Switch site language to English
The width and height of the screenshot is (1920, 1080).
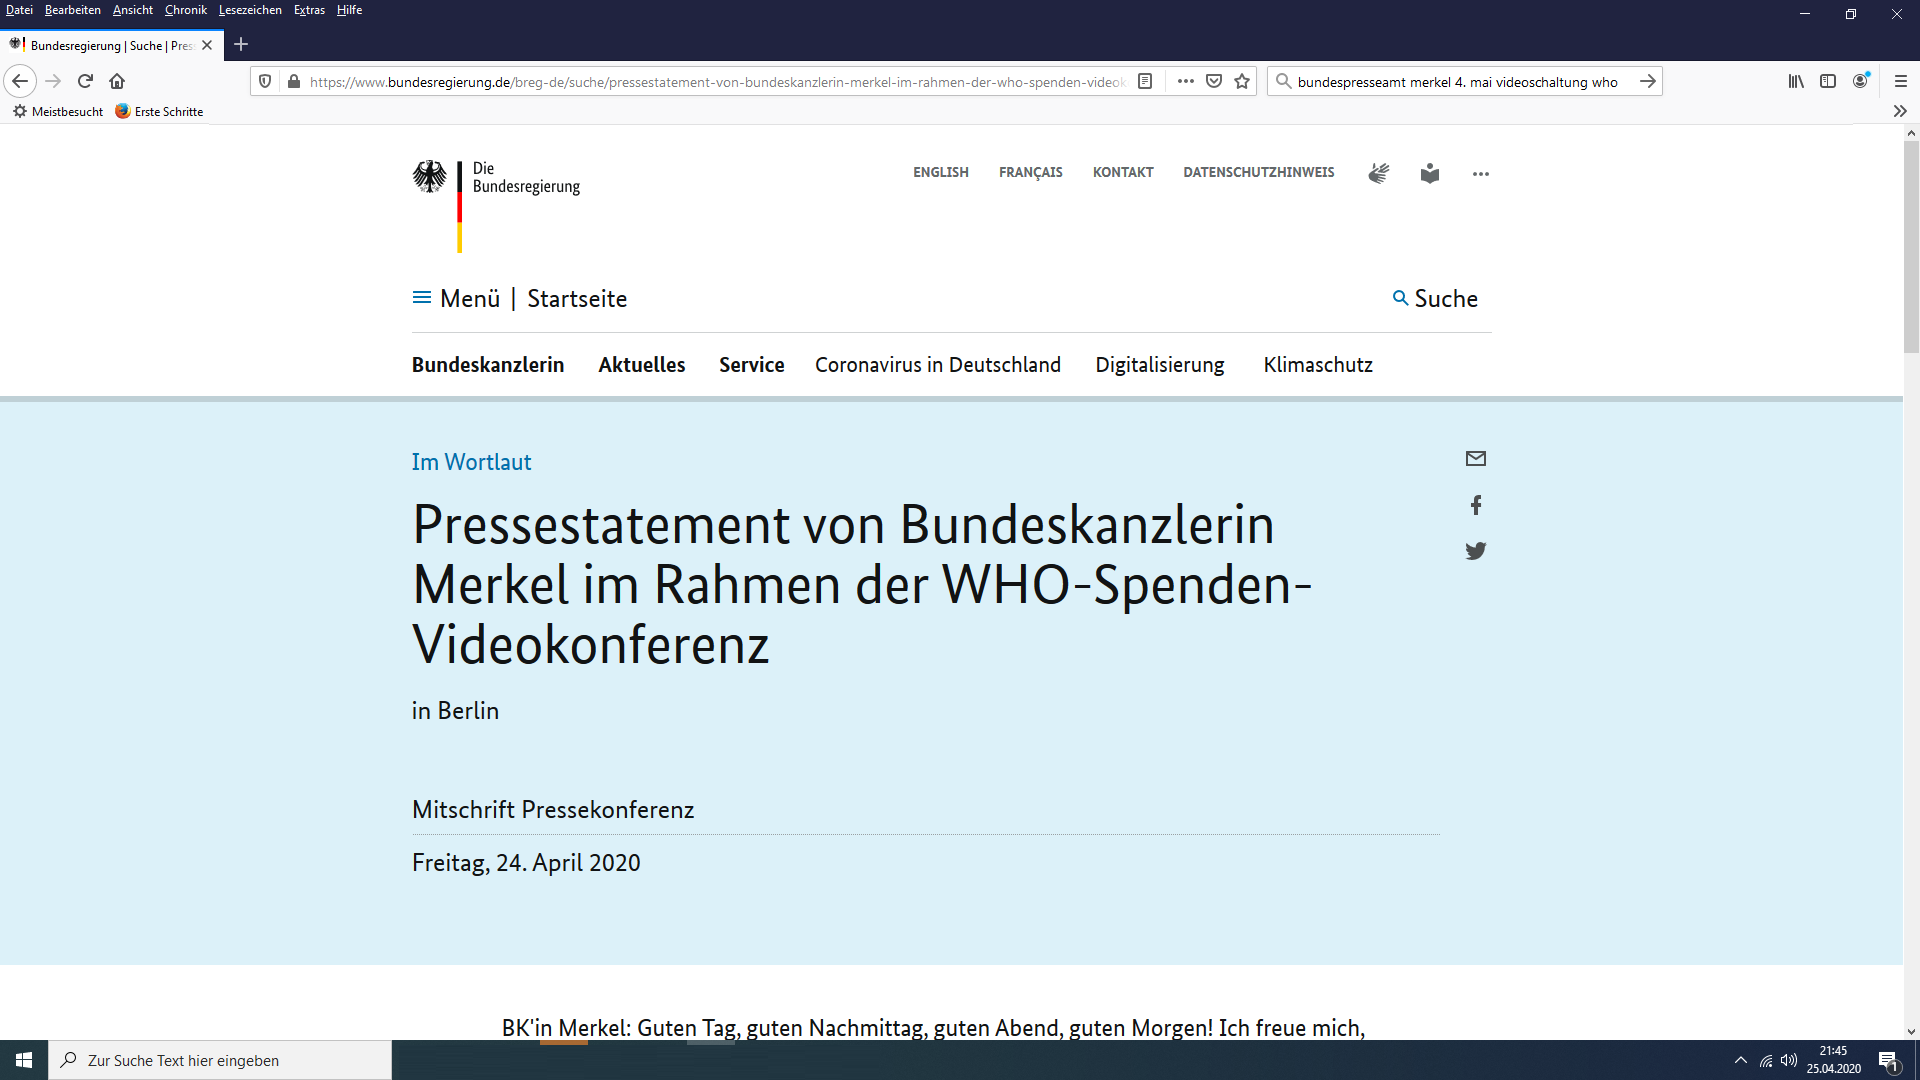click(940, 173)
